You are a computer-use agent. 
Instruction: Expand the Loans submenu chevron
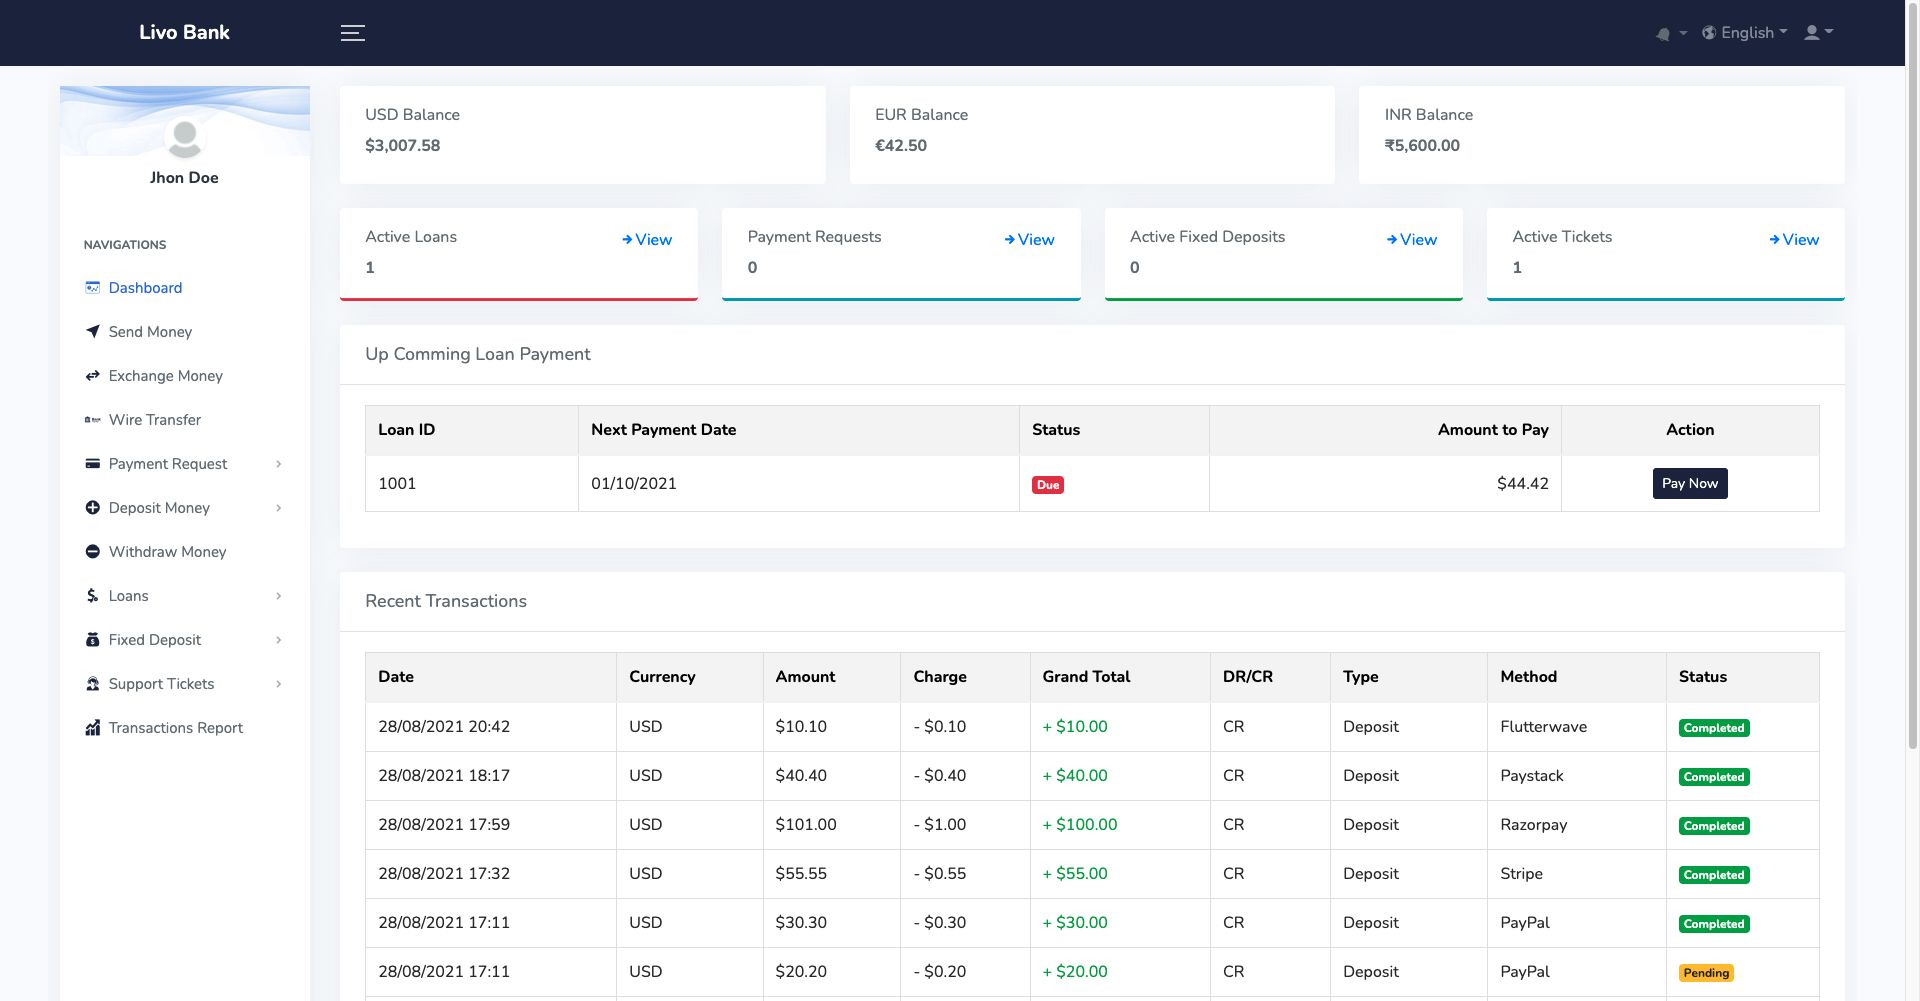pos(278,596)
